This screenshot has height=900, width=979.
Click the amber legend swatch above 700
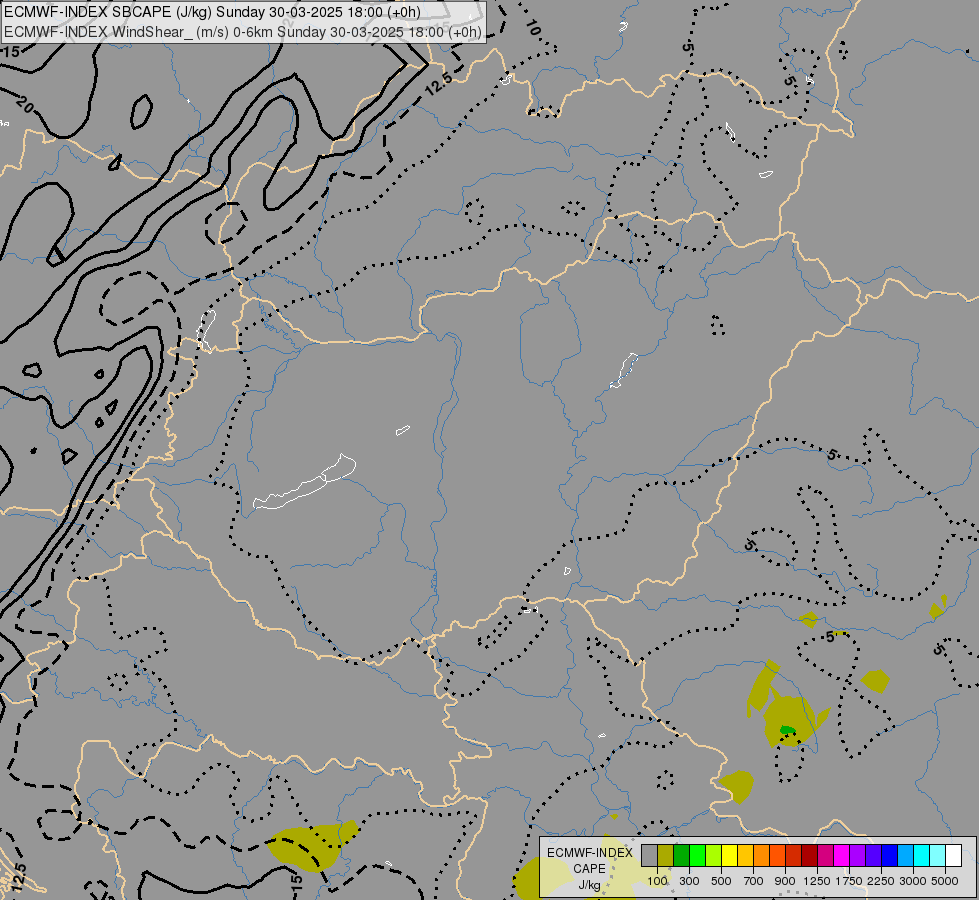[745, 855]
